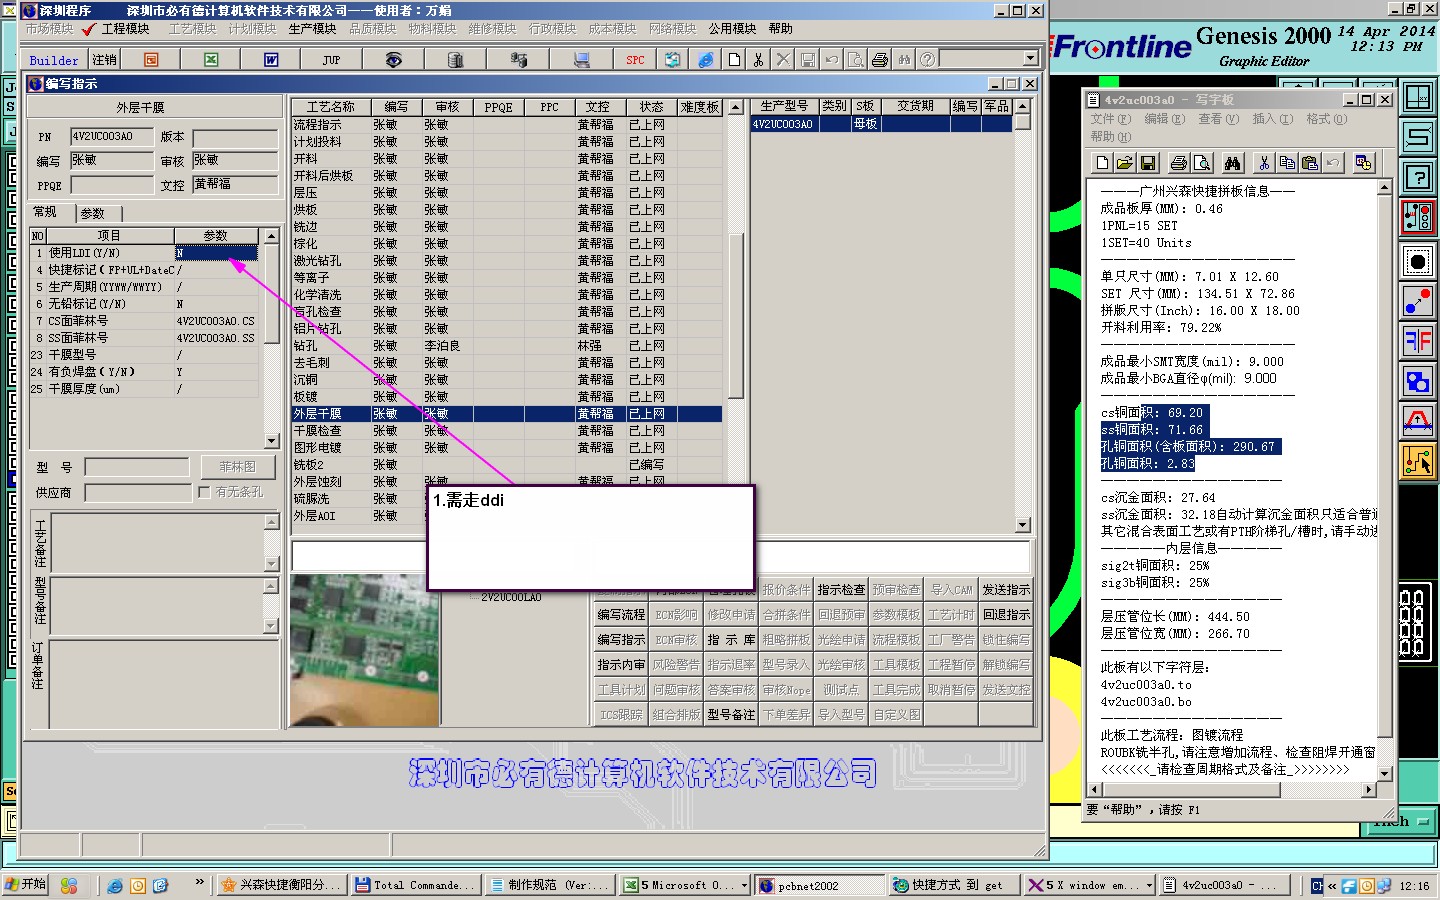Click the Internet Explorer icon in main toolbar
This screenshot has width=1440, height=900.
[x=706, y=60]
